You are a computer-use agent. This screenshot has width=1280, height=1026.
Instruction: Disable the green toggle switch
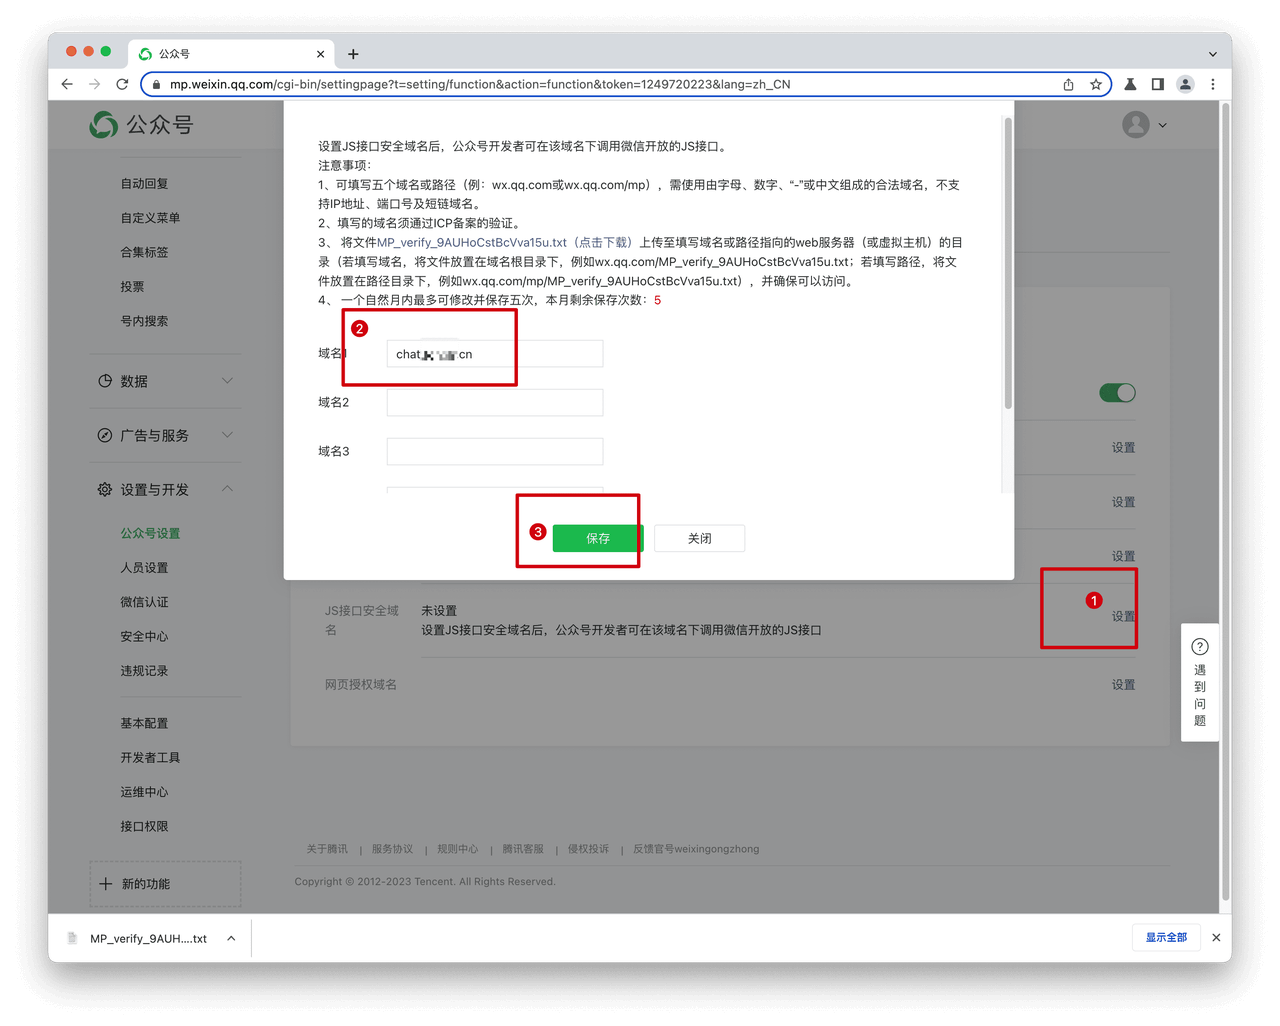[x=1117, y=393]
